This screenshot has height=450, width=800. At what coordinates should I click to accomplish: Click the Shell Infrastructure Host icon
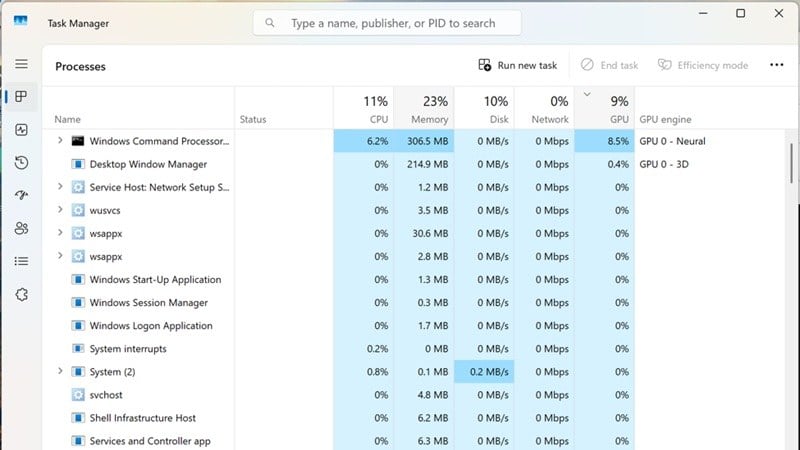(78, 418)
